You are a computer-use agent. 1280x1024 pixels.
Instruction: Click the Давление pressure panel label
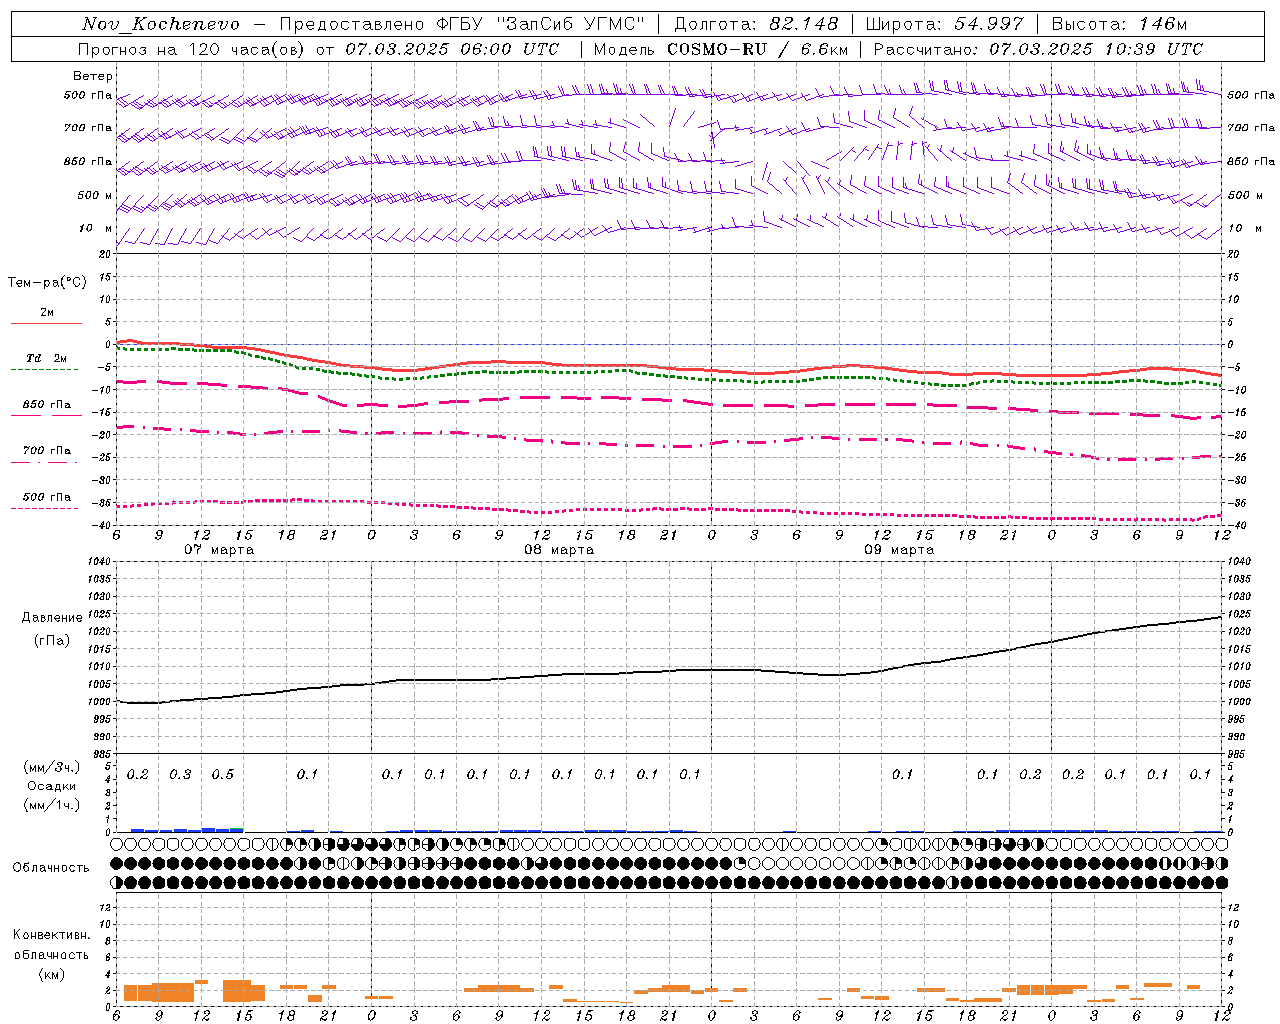[x=52, y=618]
